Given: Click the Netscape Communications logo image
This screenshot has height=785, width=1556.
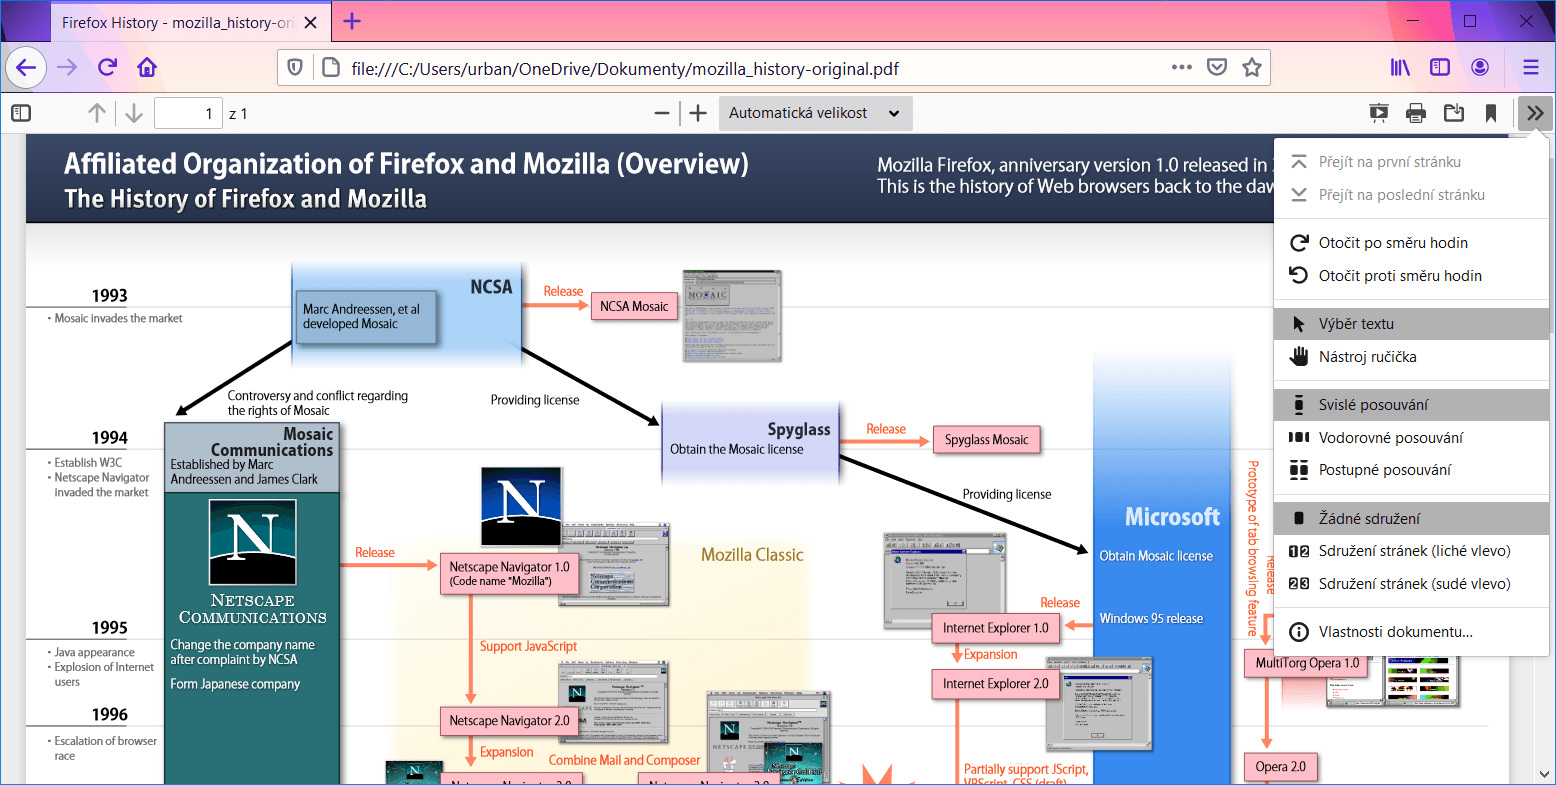Looking at the screenshot, I should [252, 541].
